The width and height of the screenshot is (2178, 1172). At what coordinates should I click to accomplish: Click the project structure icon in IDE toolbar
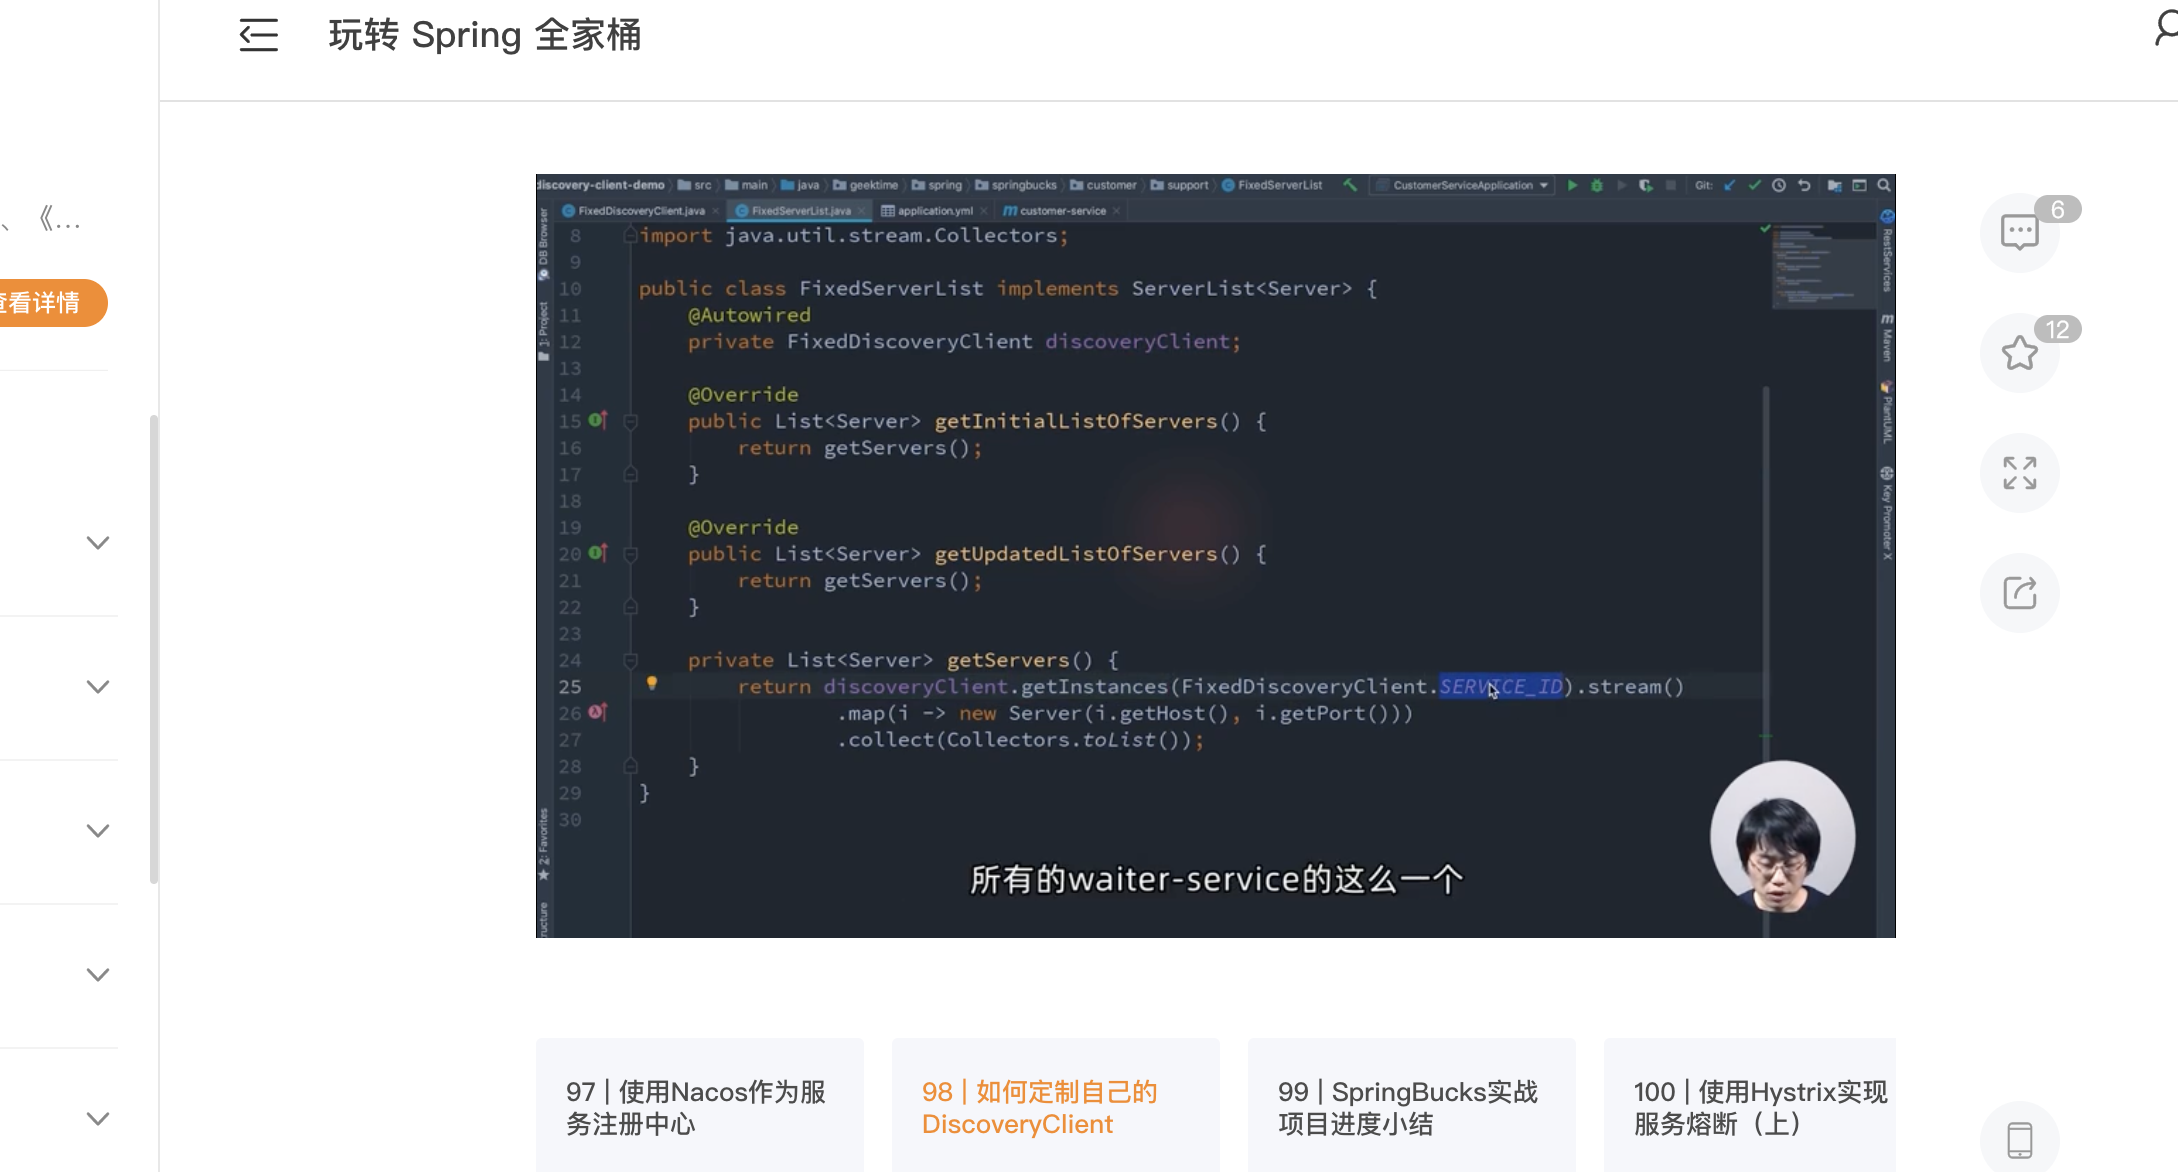pos(1834,185)
